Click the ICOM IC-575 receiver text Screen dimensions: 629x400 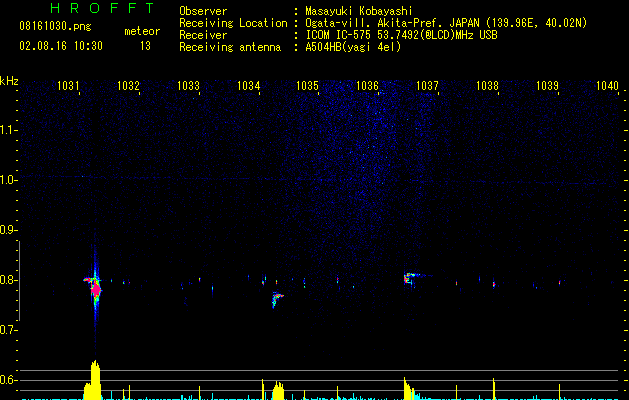point(401,35)
